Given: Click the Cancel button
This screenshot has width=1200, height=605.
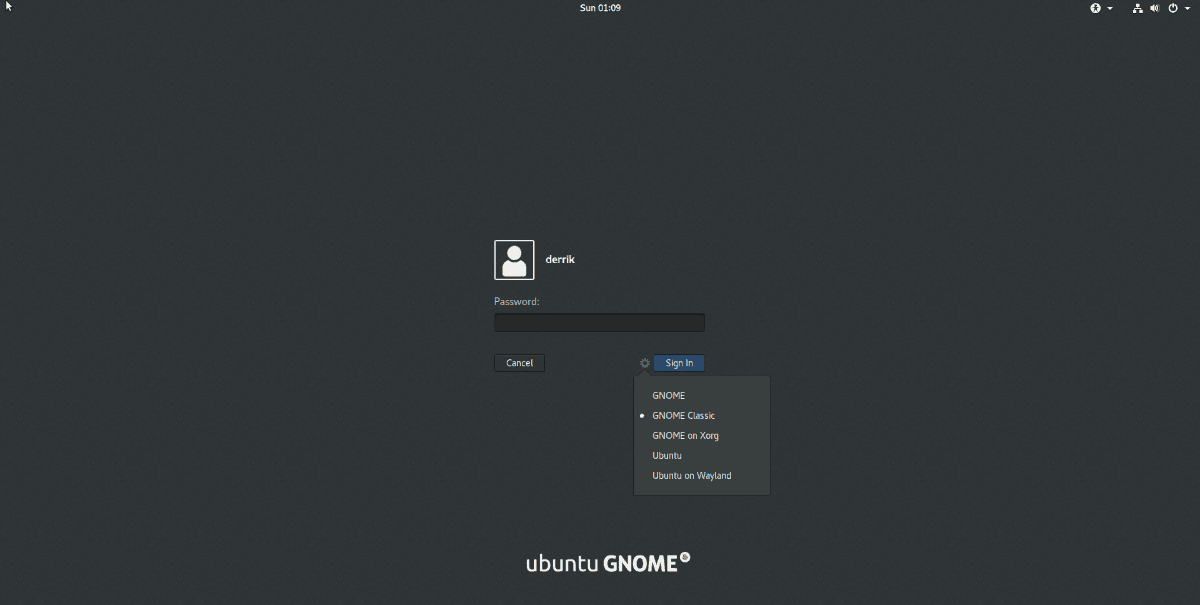Looking at the screenshot, I should pyautogui.click(x=519, y=363).
